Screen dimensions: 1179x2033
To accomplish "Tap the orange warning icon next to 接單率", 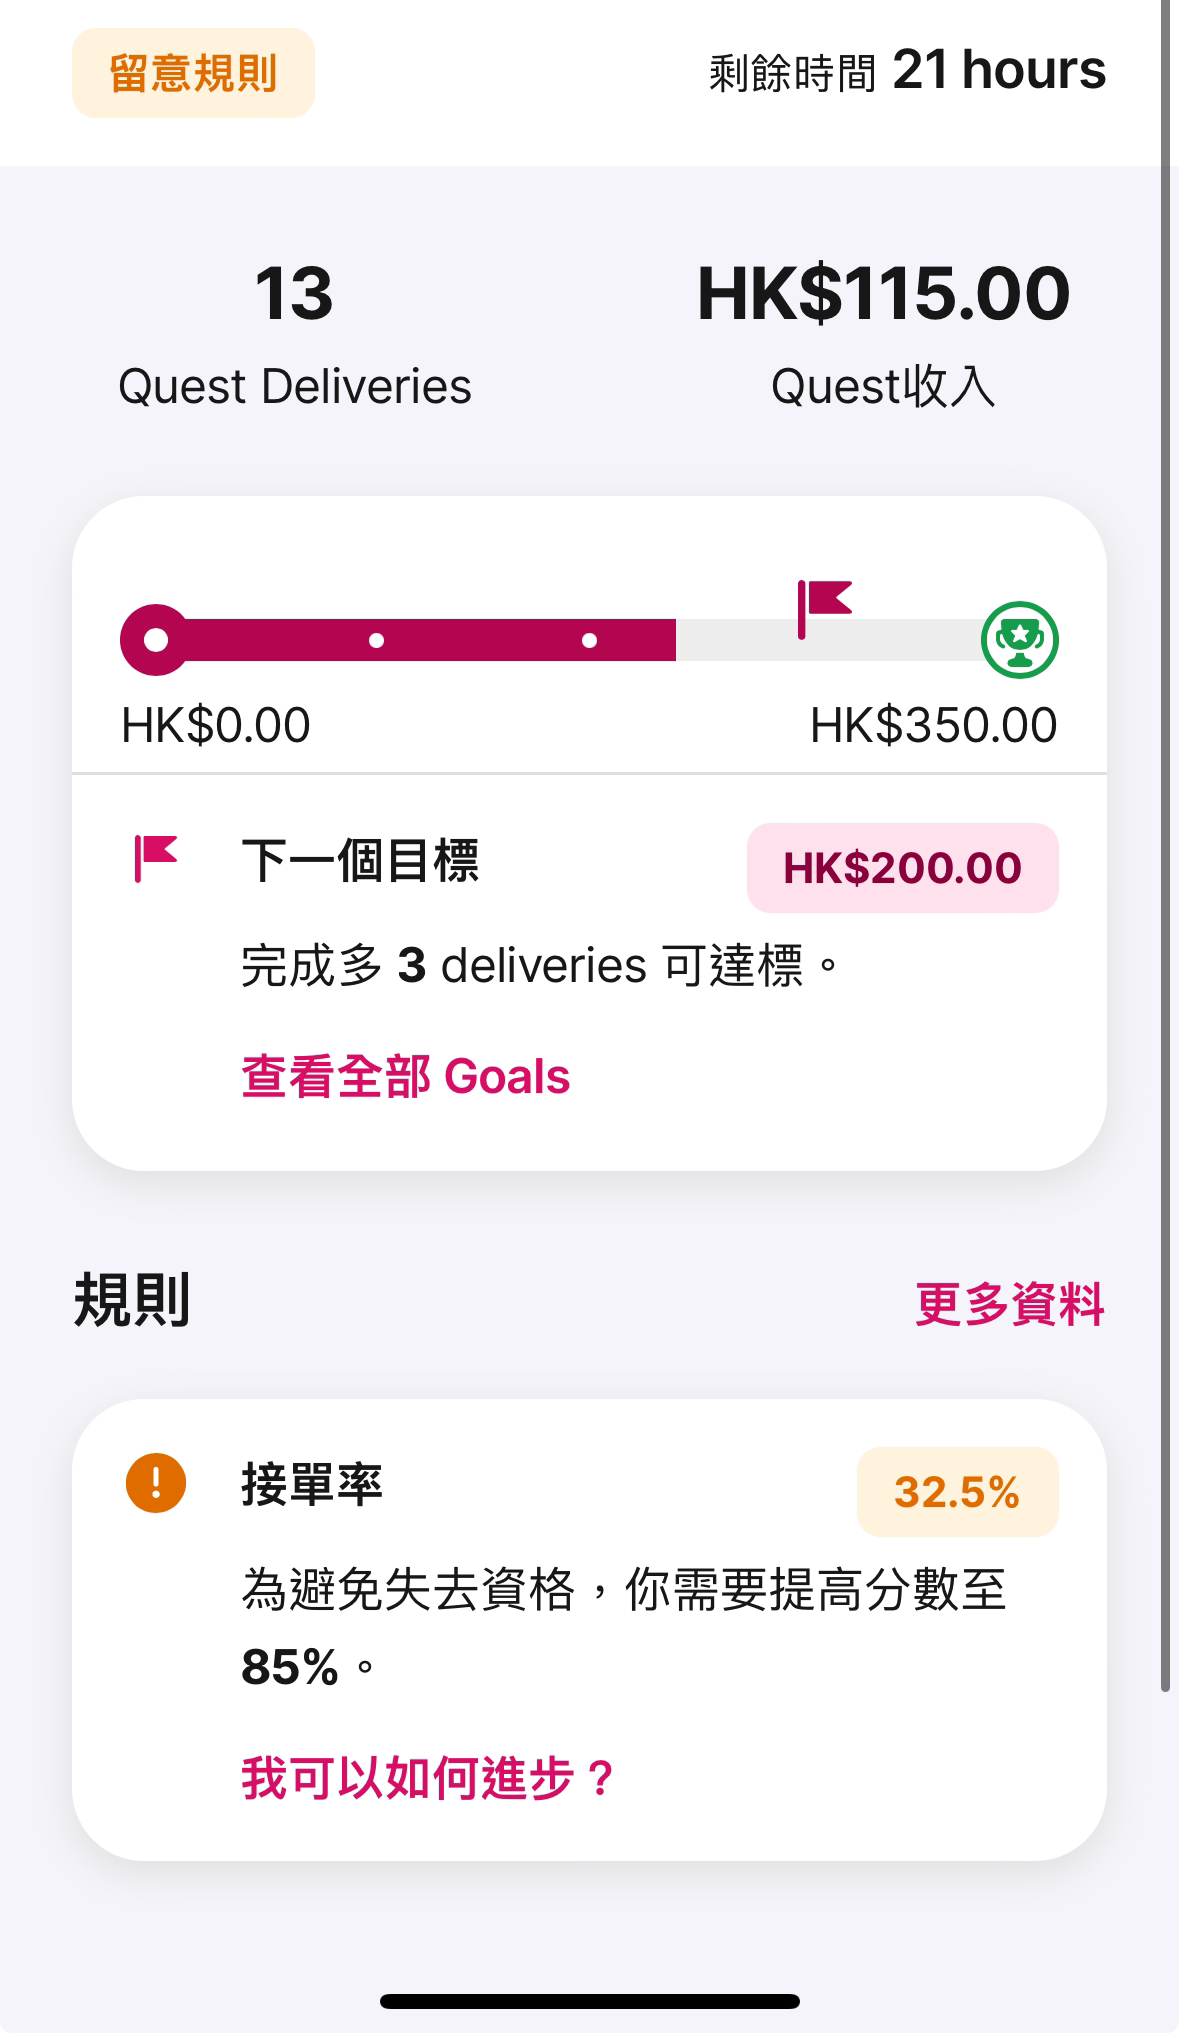I will tap(156, 1482).
